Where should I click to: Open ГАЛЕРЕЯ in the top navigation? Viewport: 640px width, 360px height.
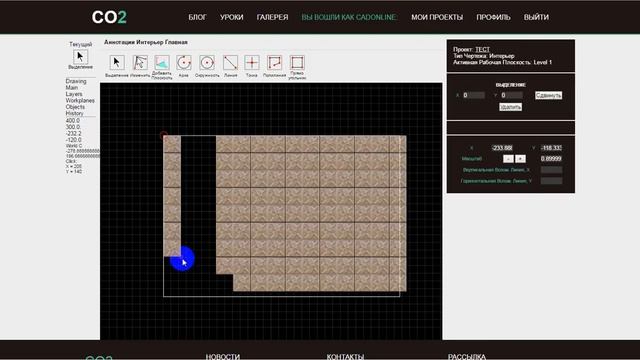pyautogui.click(x=272, y=17)
